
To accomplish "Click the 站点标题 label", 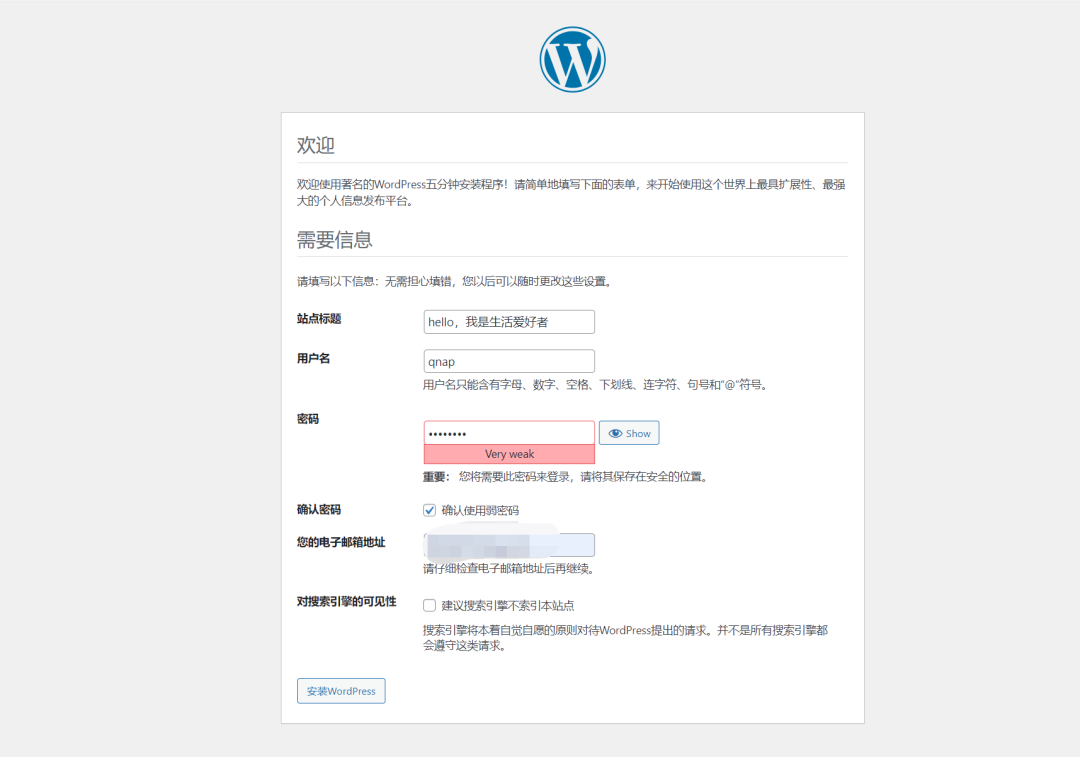I will pyautogui.click(x=319, y=318).
